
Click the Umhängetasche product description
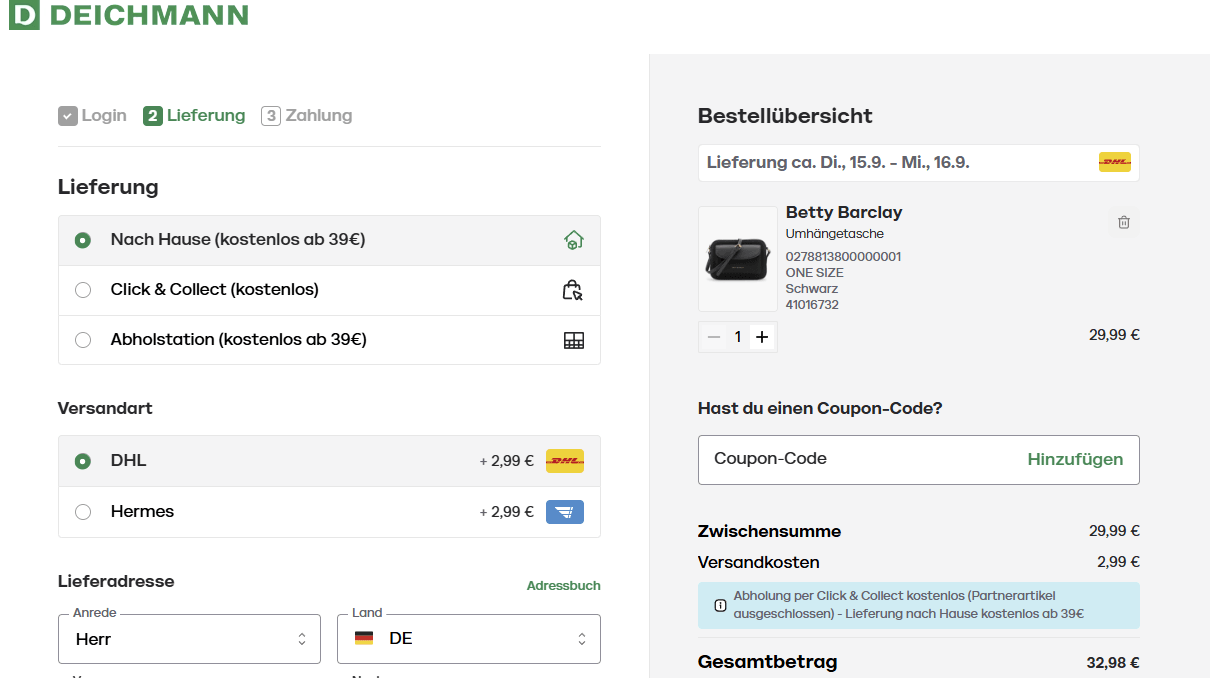835,234
